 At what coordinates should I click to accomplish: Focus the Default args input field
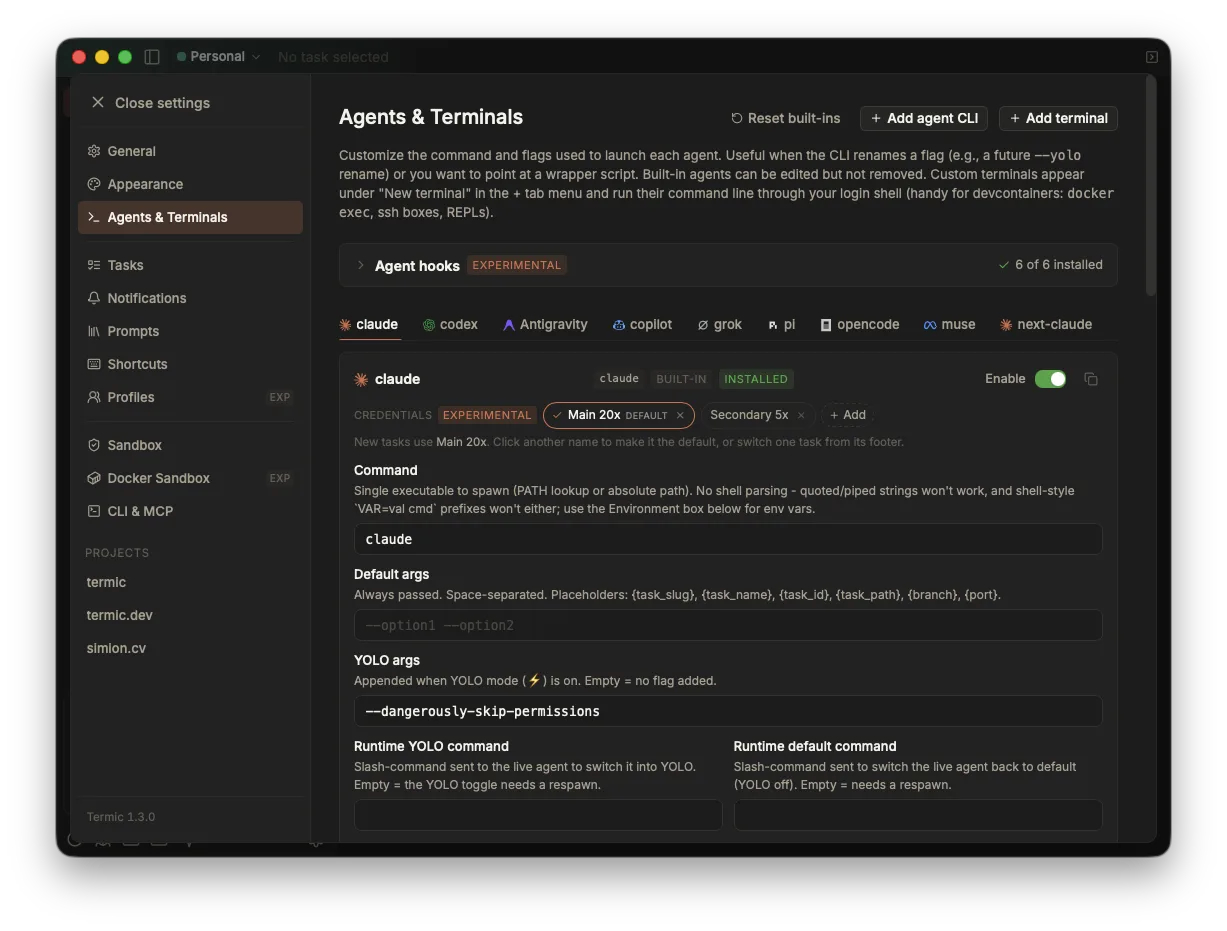pyautogui.click(x=728, y=625)
